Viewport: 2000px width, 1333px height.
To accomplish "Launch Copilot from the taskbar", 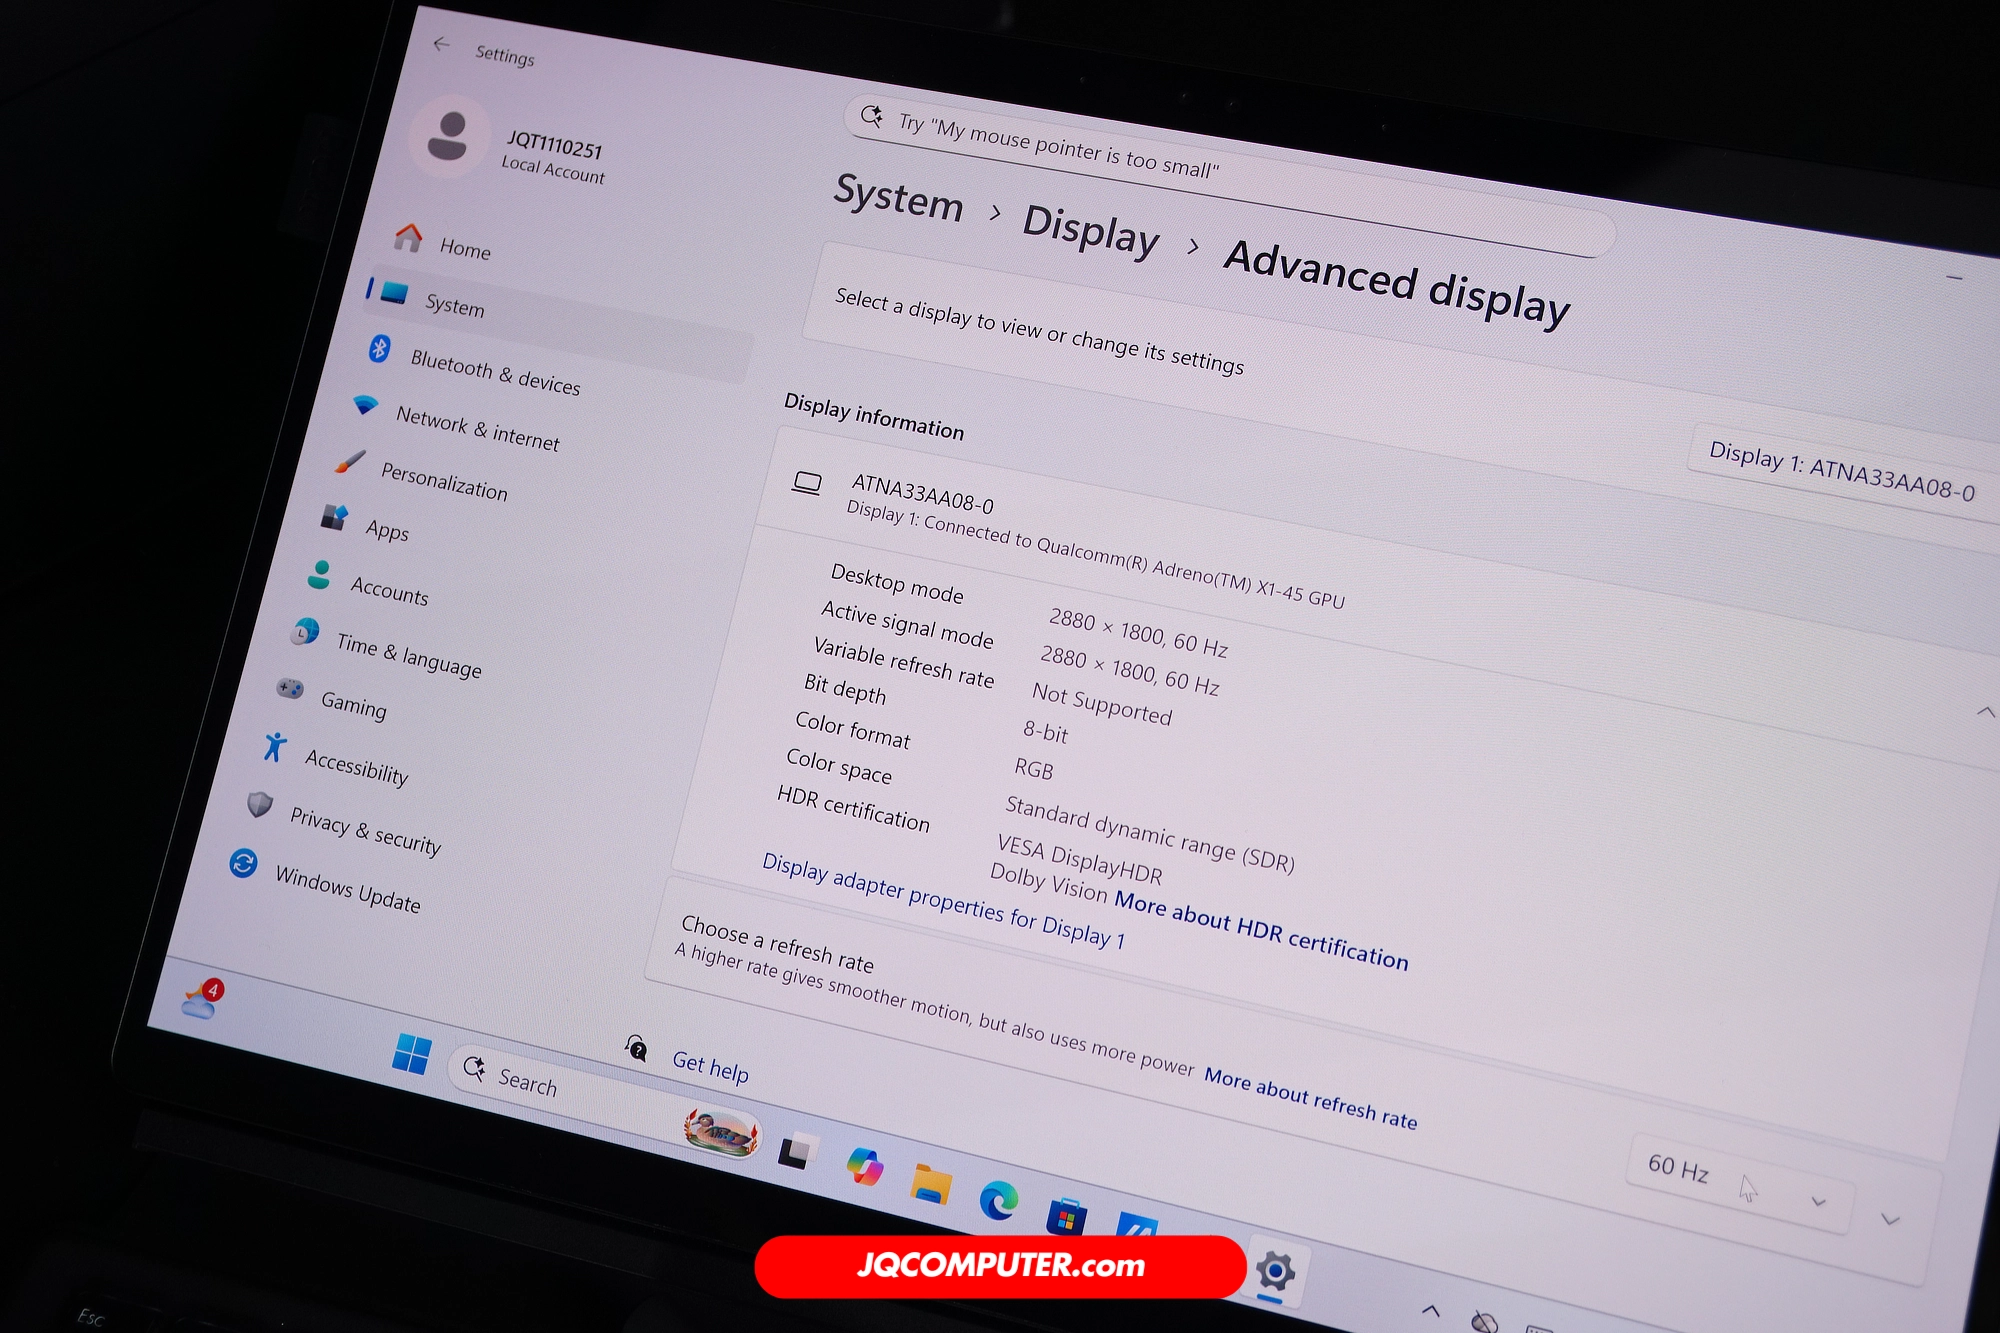I will (x=864, y=1167).
